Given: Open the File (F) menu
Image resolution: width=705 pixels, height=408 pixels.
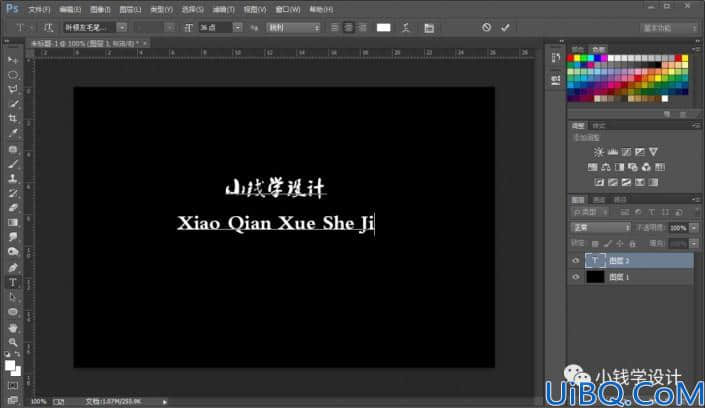Looking at the screenshot, I should click(x=40, y=9).
